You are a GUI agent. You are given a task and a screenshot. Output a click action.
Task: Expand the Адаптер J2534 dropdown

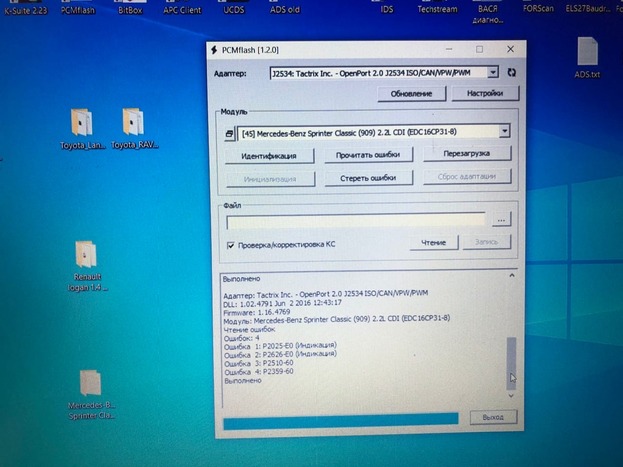click(x=493, y=72)
